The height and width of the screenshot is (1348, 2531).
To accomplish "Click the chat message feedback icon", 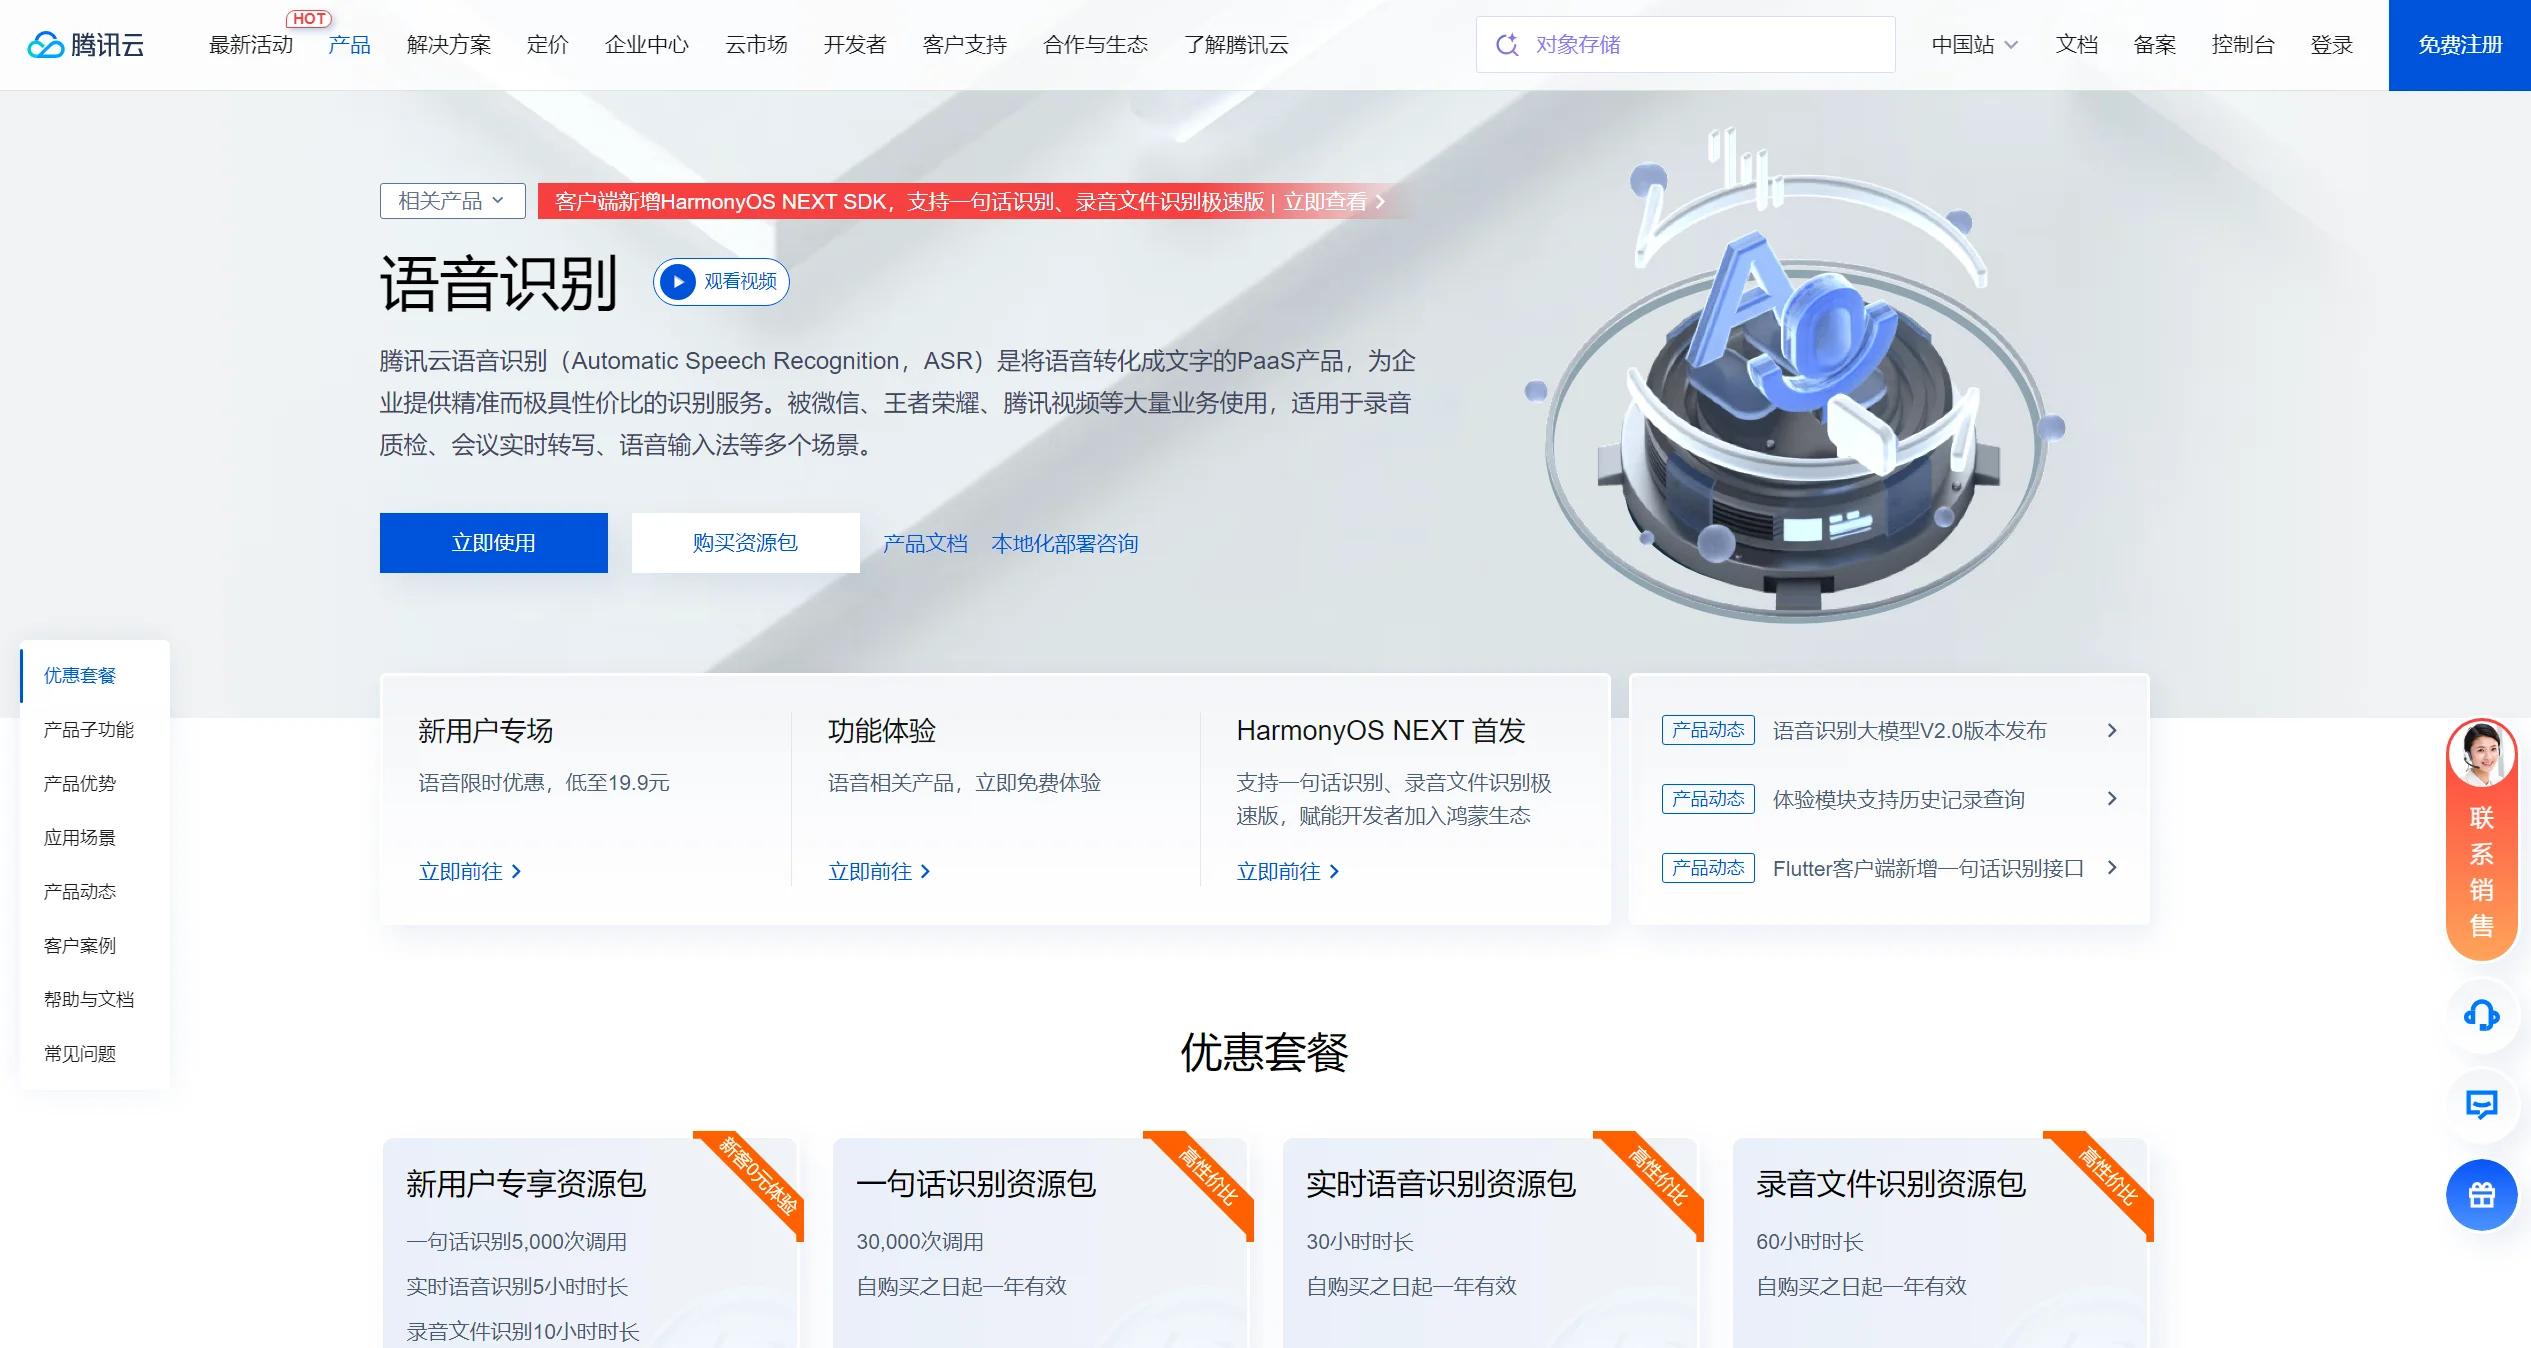I will [x=2481, y=1105].
